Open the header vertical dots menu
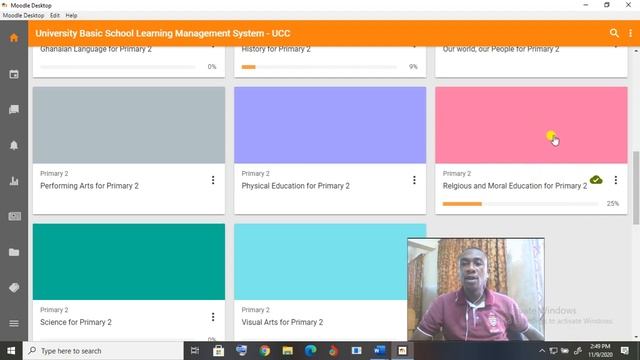Image resolution: width=640 pixels, height=360 pixels. pyautogui.click(x=630, y=33)
